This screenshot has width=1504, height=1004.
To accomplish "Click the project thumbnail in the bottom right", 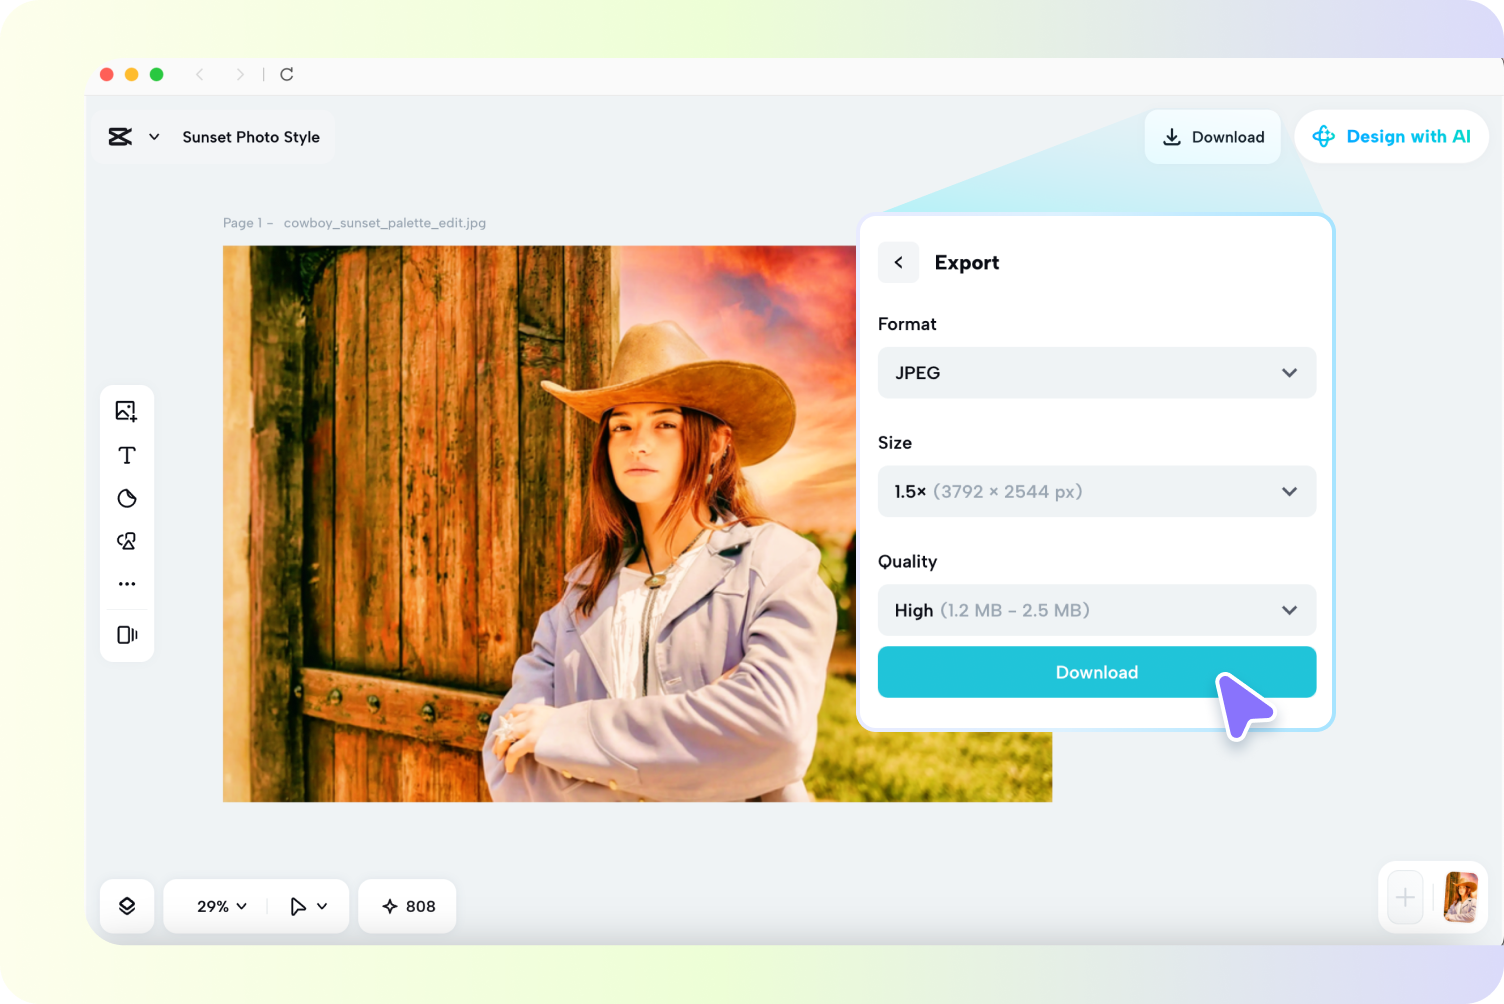I will click(x=1460, y=897).
